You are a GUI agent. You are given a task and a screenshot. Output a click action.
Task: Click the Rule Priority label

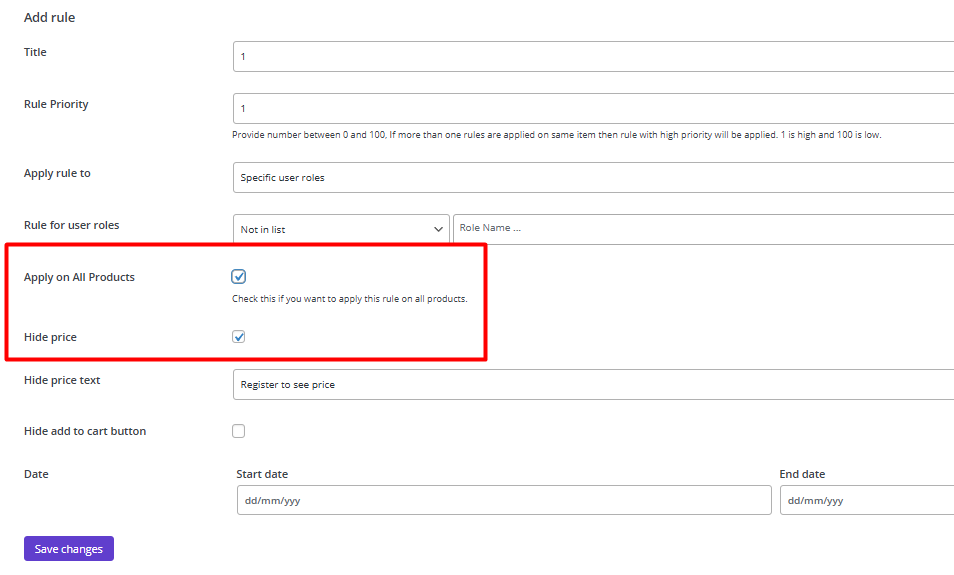pos(56,104)
